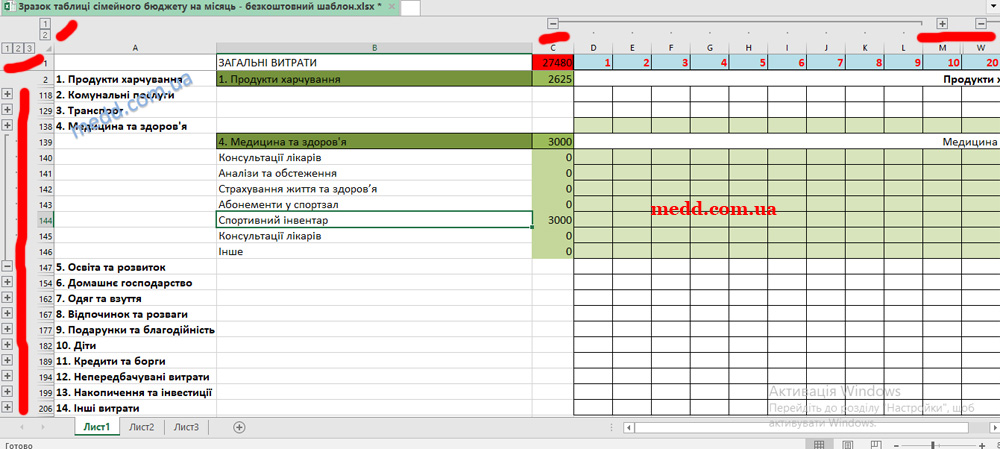
Task: Switch to the Лист1 sheet tab
Action: coord(97,427)
